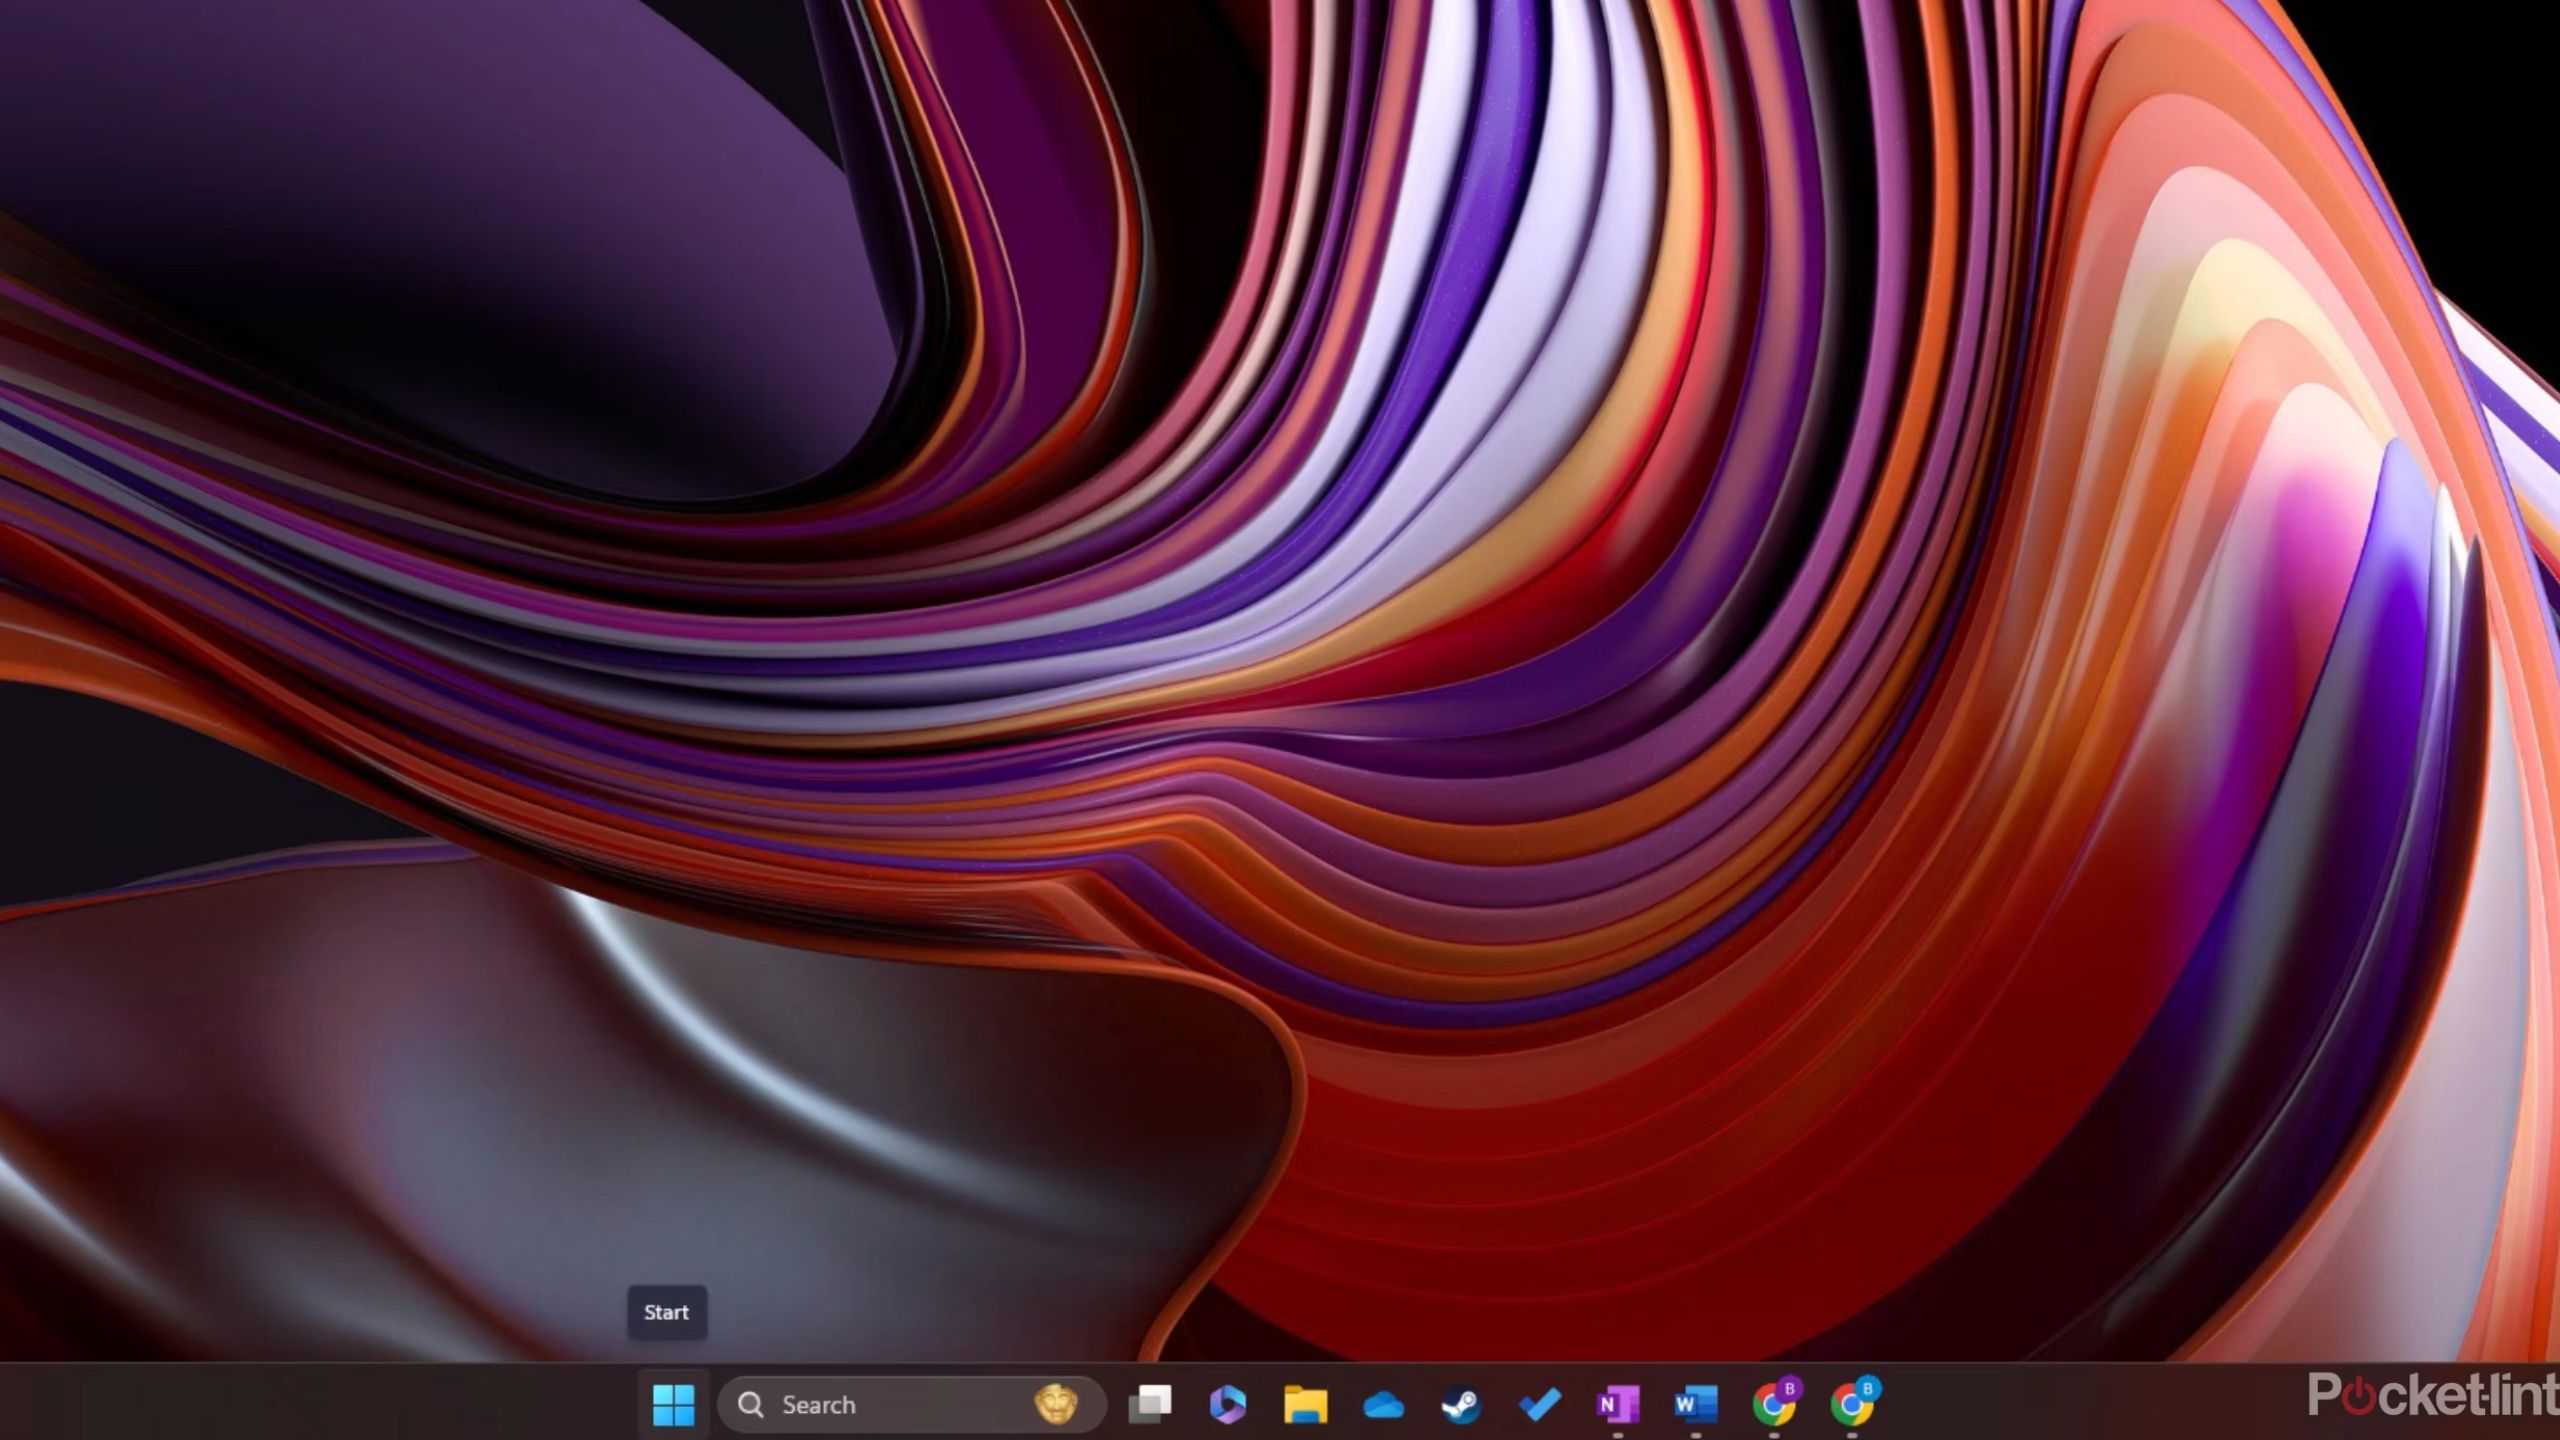Click the Start tooltip label

(x=667, y=1312)
